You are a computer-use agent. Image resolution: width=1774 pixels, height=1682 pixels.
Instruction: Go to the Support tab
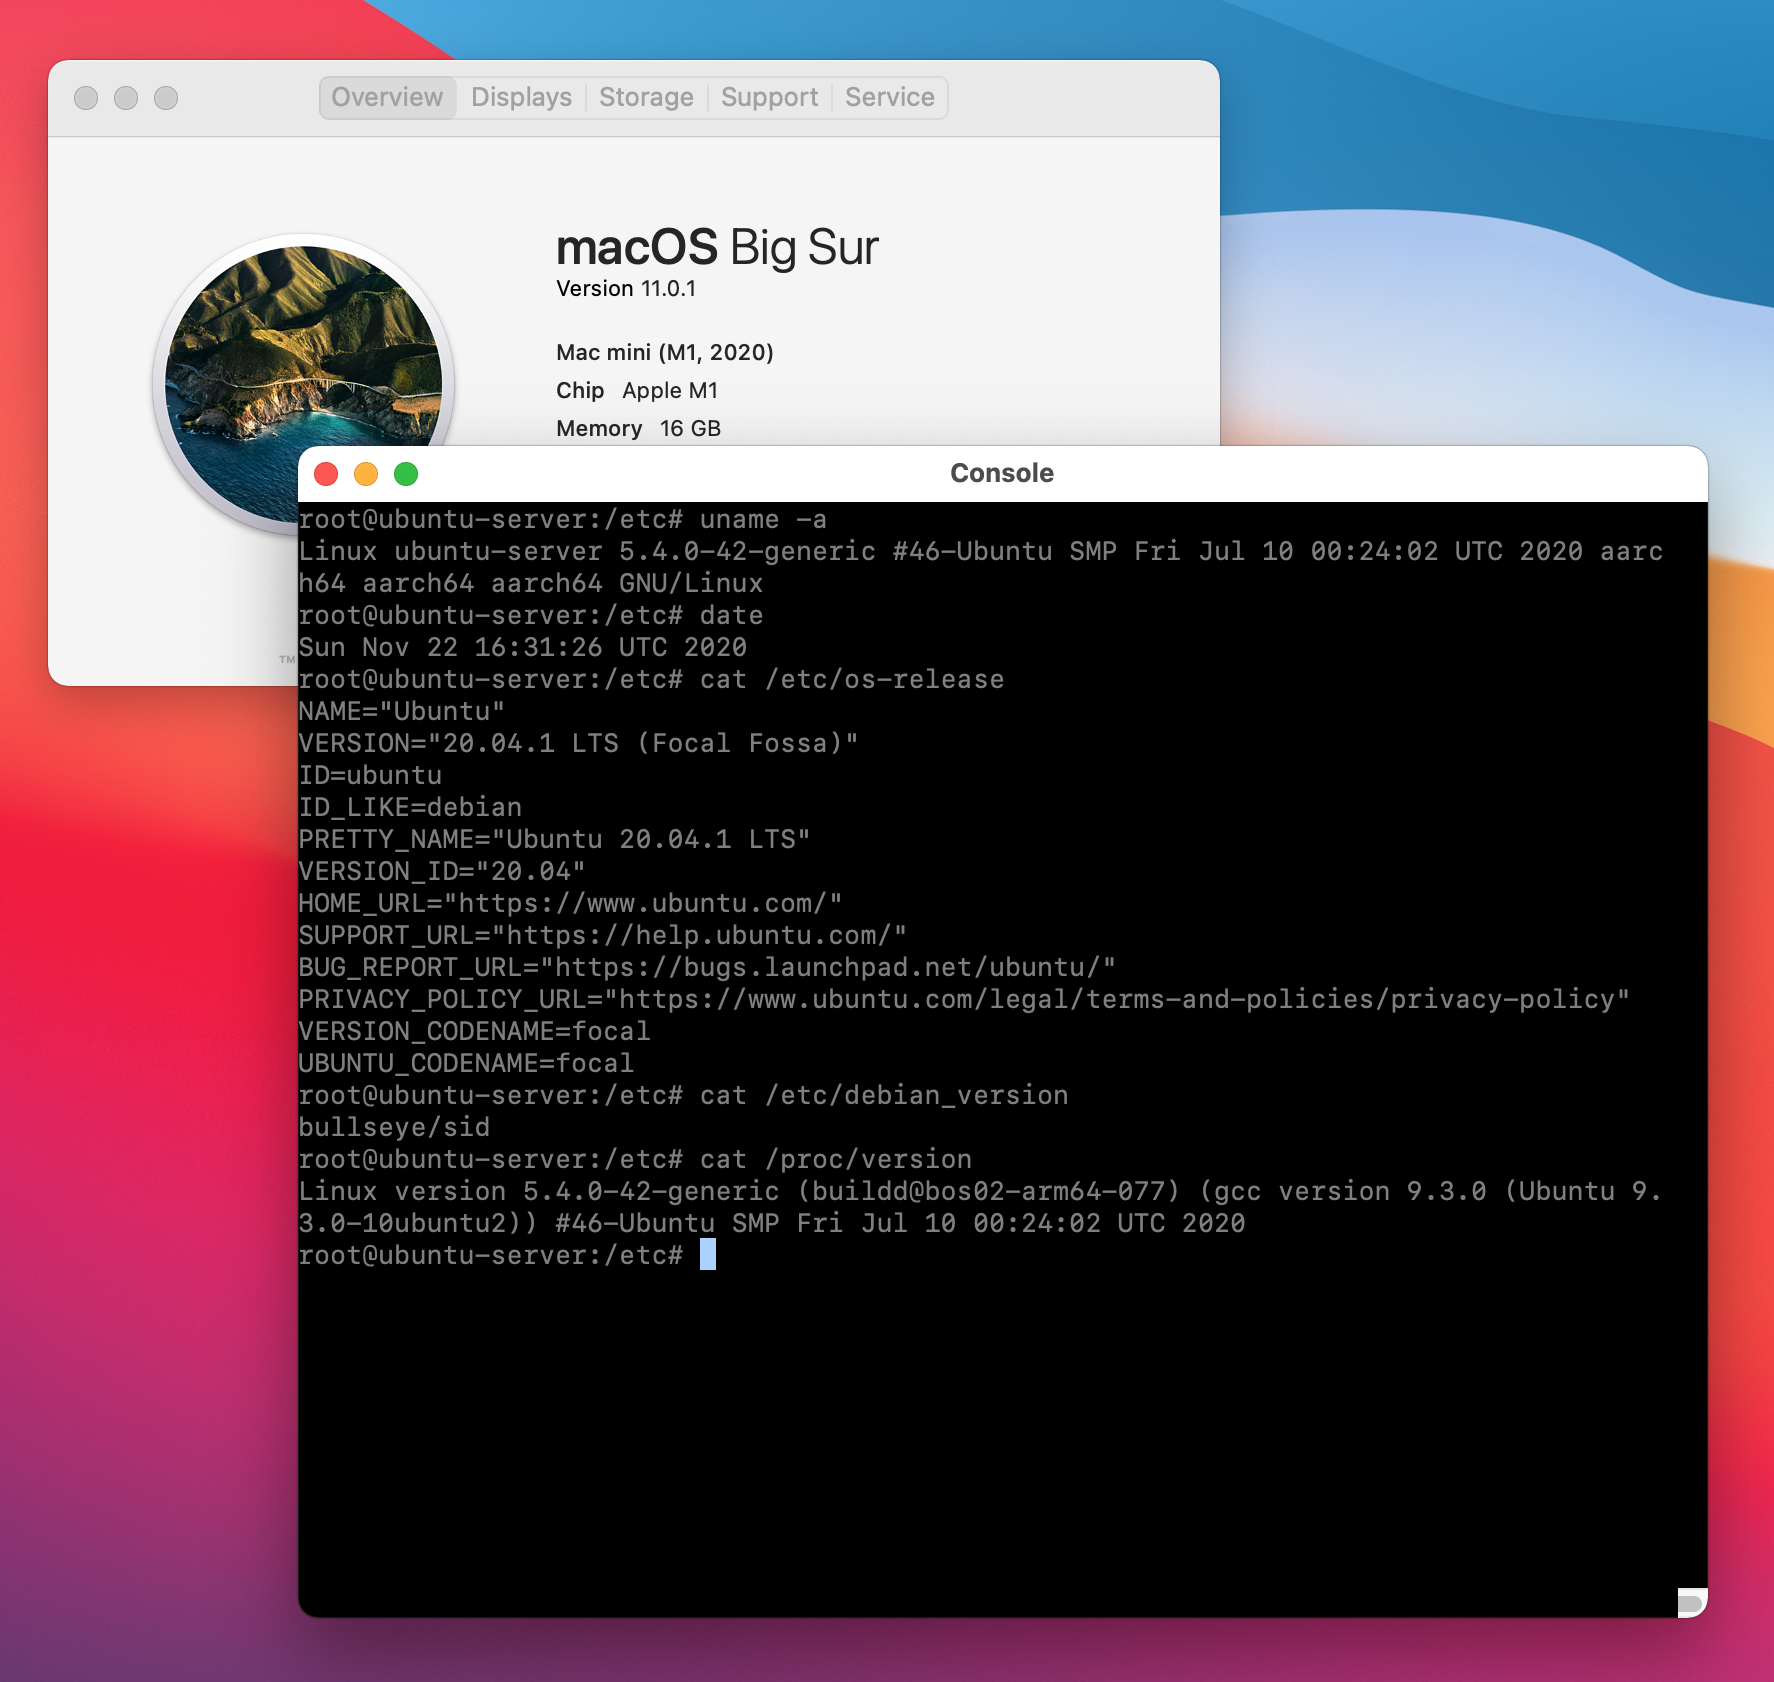pyautogui.click(x=769, y=97)
